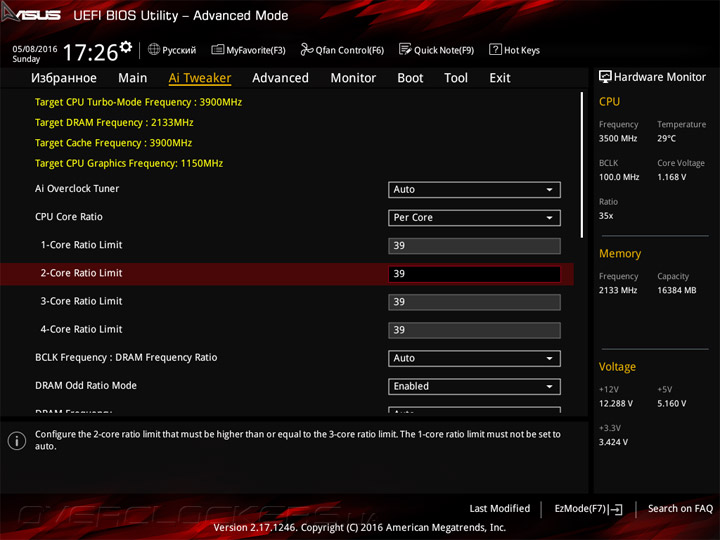Click the info icon beside help text
This screenshot has width=720, height=540.
(17, 441)
